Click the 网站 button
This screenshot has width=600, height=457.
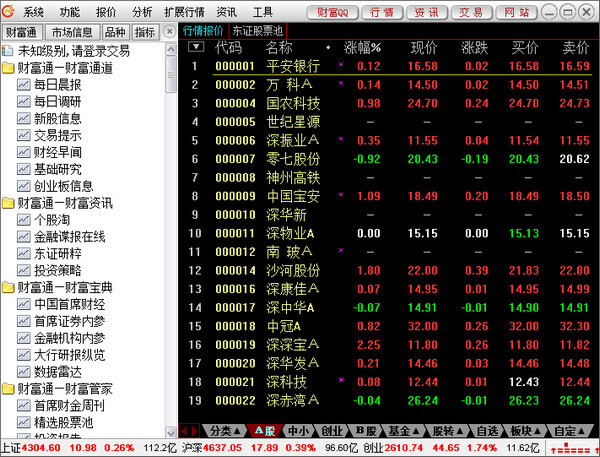click(517, 13)
